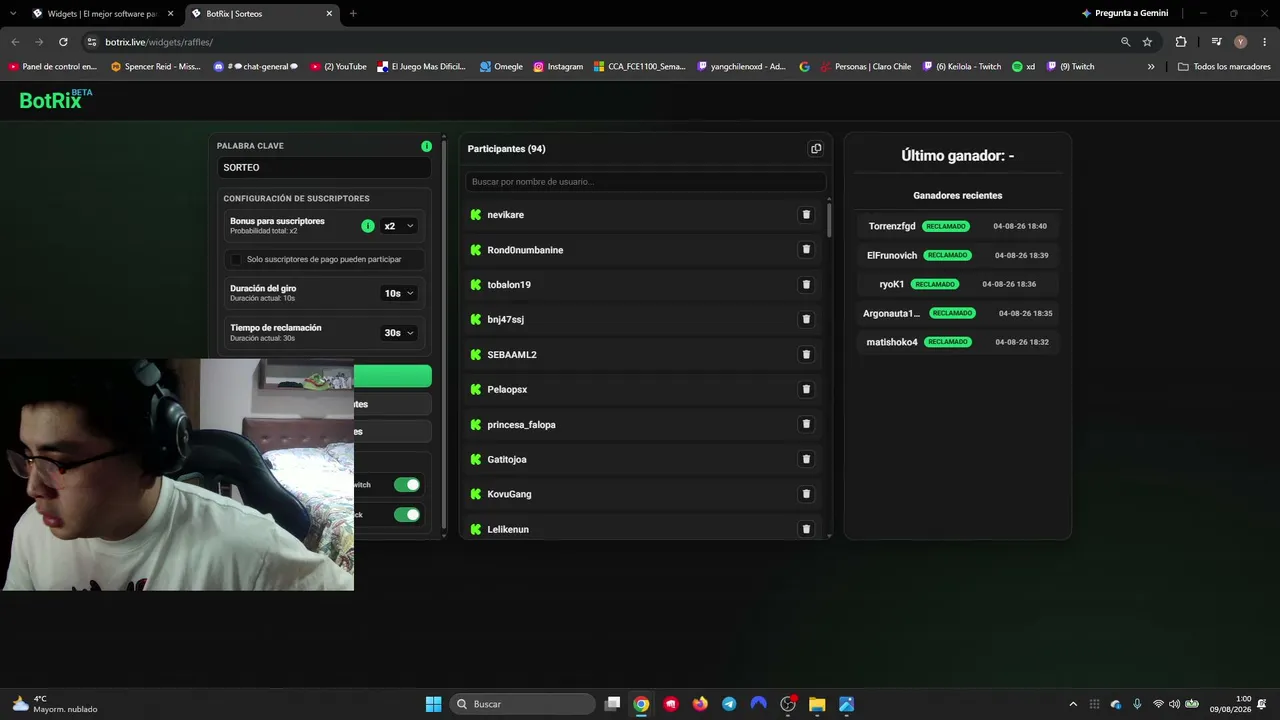
Task: Open weather widget on taskbar
Action: pos(54,704)
